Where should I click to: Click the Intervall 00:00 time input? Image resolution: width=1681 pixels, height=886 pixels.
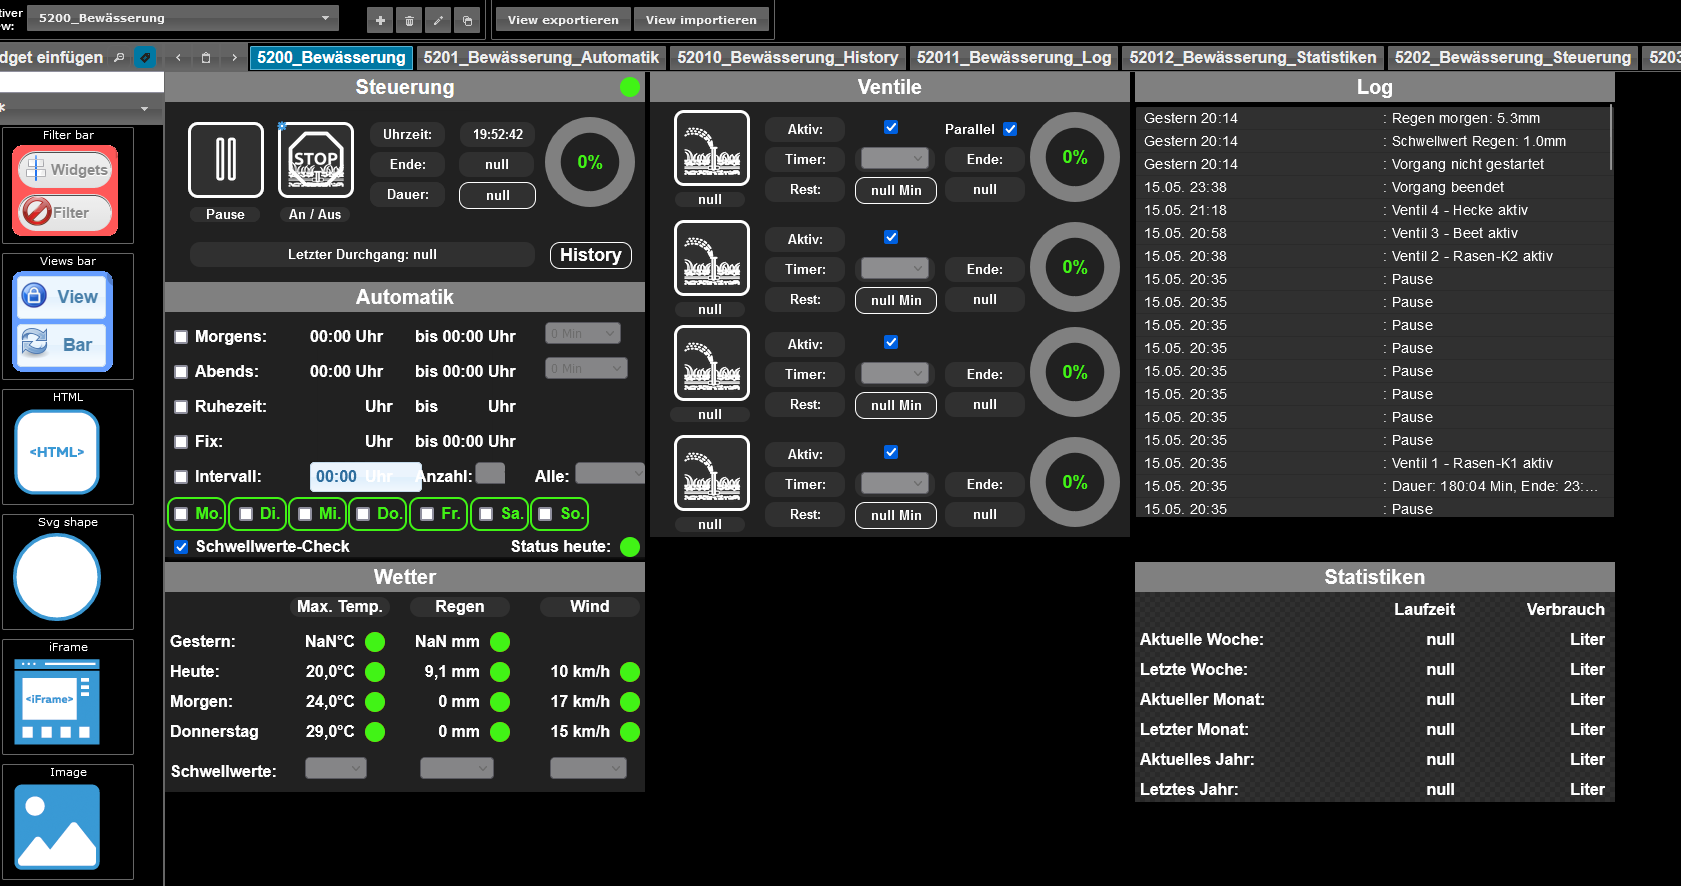click(x=366, y=477)
